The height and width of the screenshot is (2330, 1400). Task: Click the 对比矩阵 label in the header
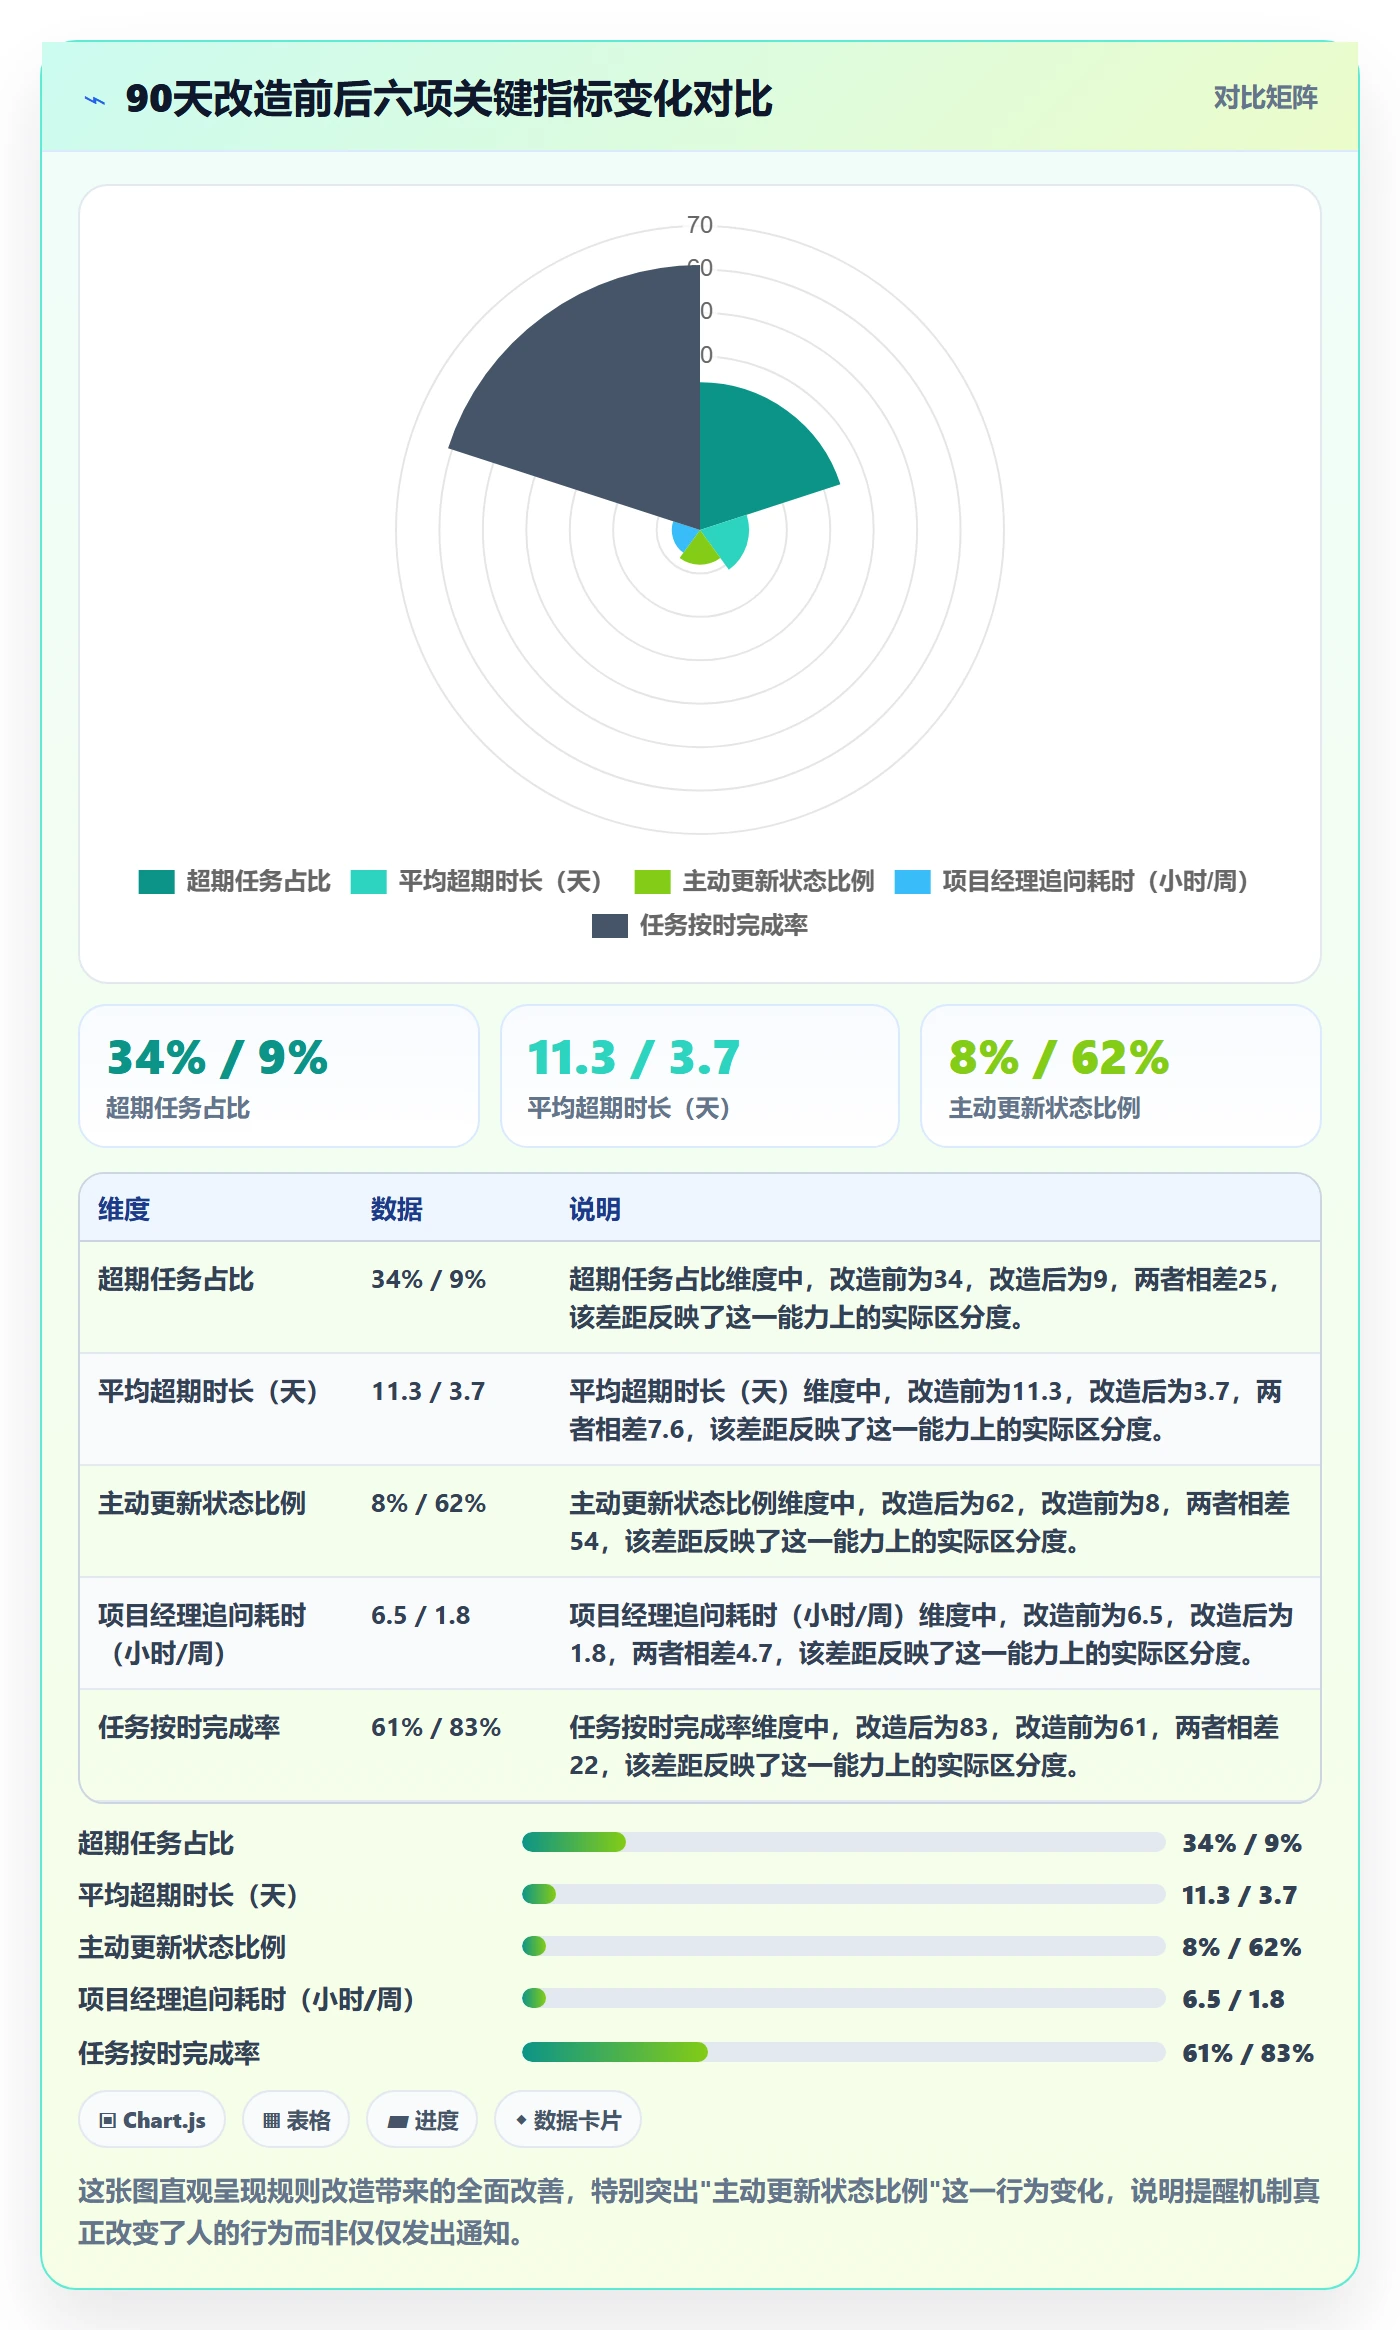coord(1265,98)
